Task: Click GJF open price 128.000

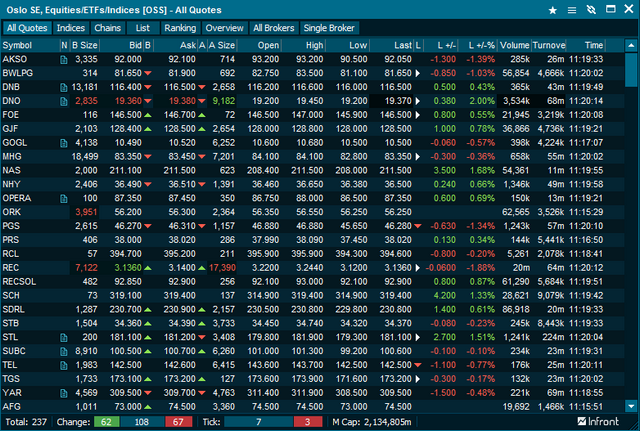Action: (263, 129)
